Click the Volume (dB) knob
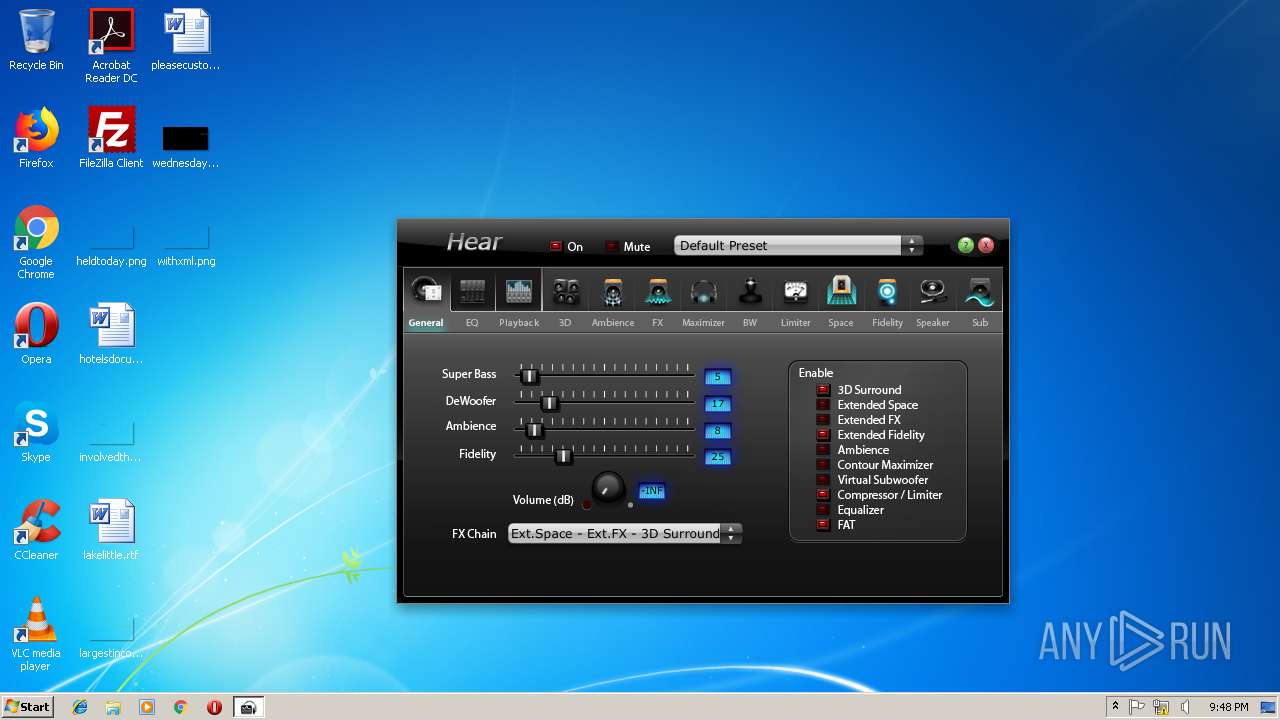Screen dimensions: 1280x720 pos(608,488)
